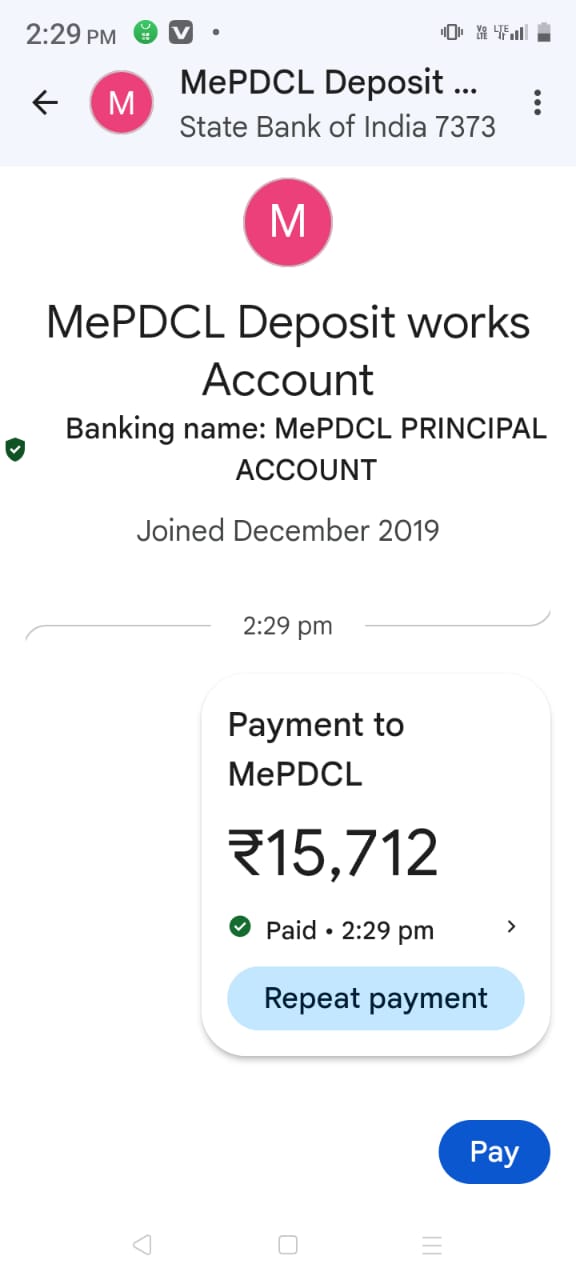Expand payment details with the chevron arrow
This screenshot has width=576, height=1280.
(x=511, y=927)
